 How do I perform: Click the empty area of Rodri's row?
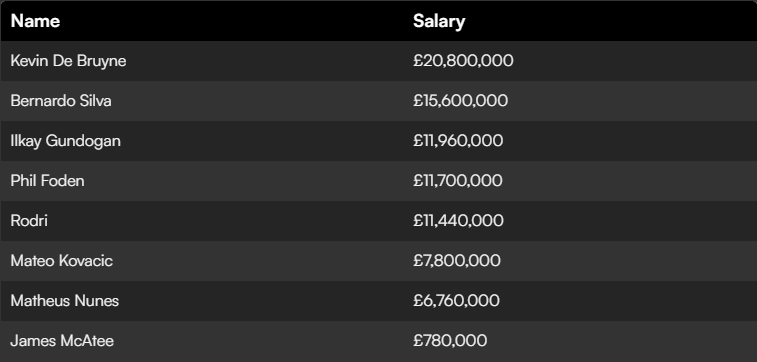tap(628, 221)
